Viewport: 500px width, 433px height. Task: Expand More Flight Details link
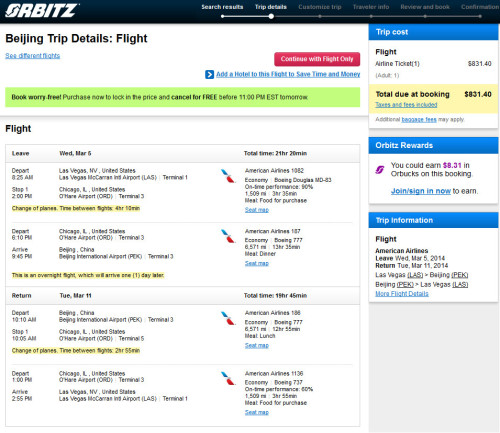pos(402,294)
